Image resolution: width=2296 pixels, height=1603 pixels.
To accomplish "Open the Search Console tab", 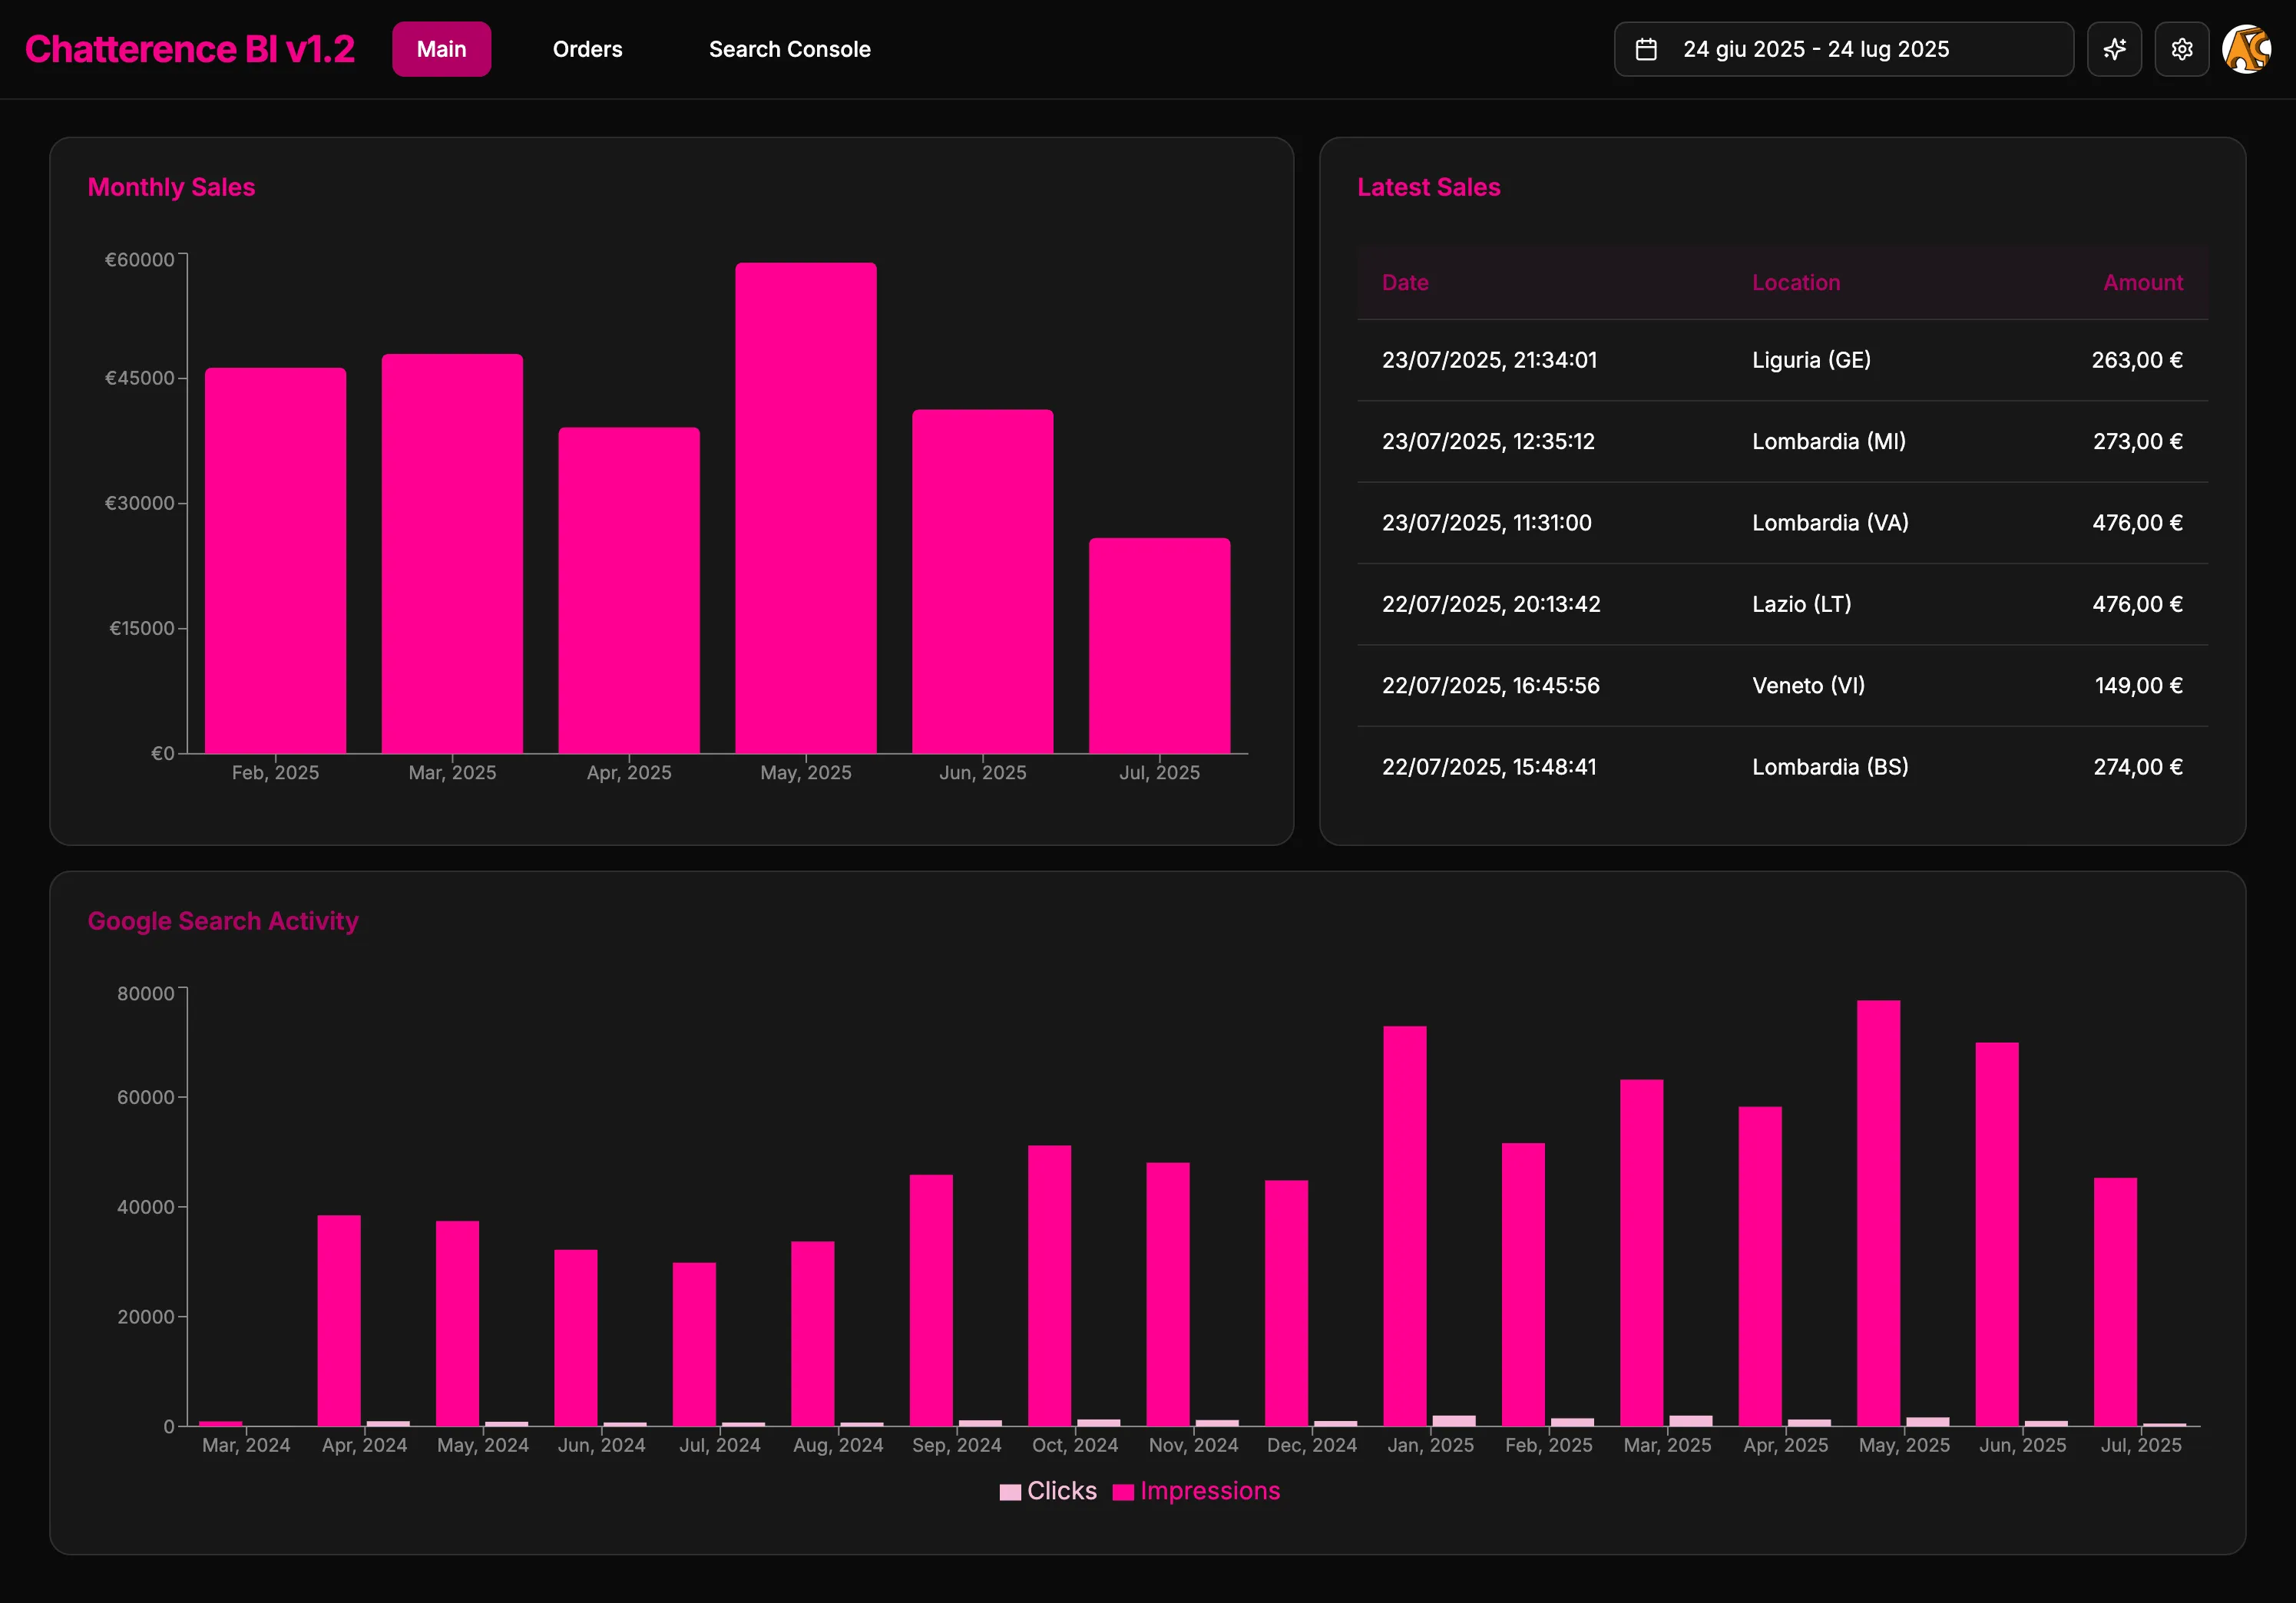I will tap(790, 48).
